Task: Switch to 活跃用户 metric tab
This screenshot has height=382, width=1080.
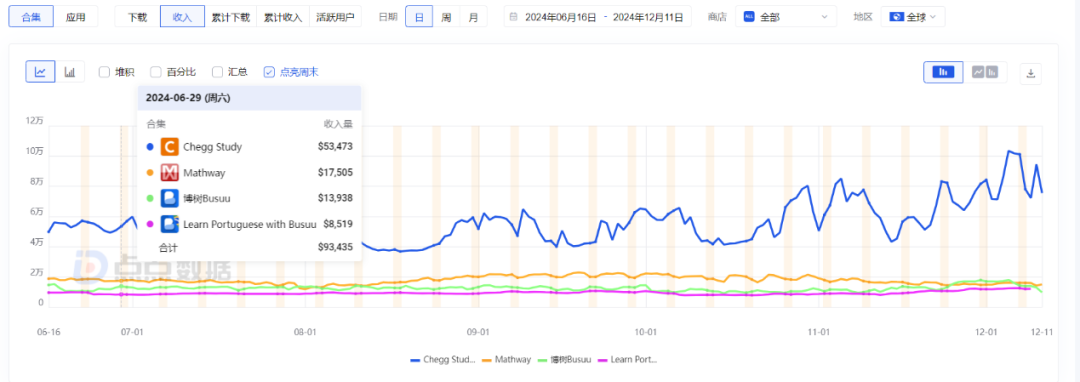Action: (x=335, y=17)
